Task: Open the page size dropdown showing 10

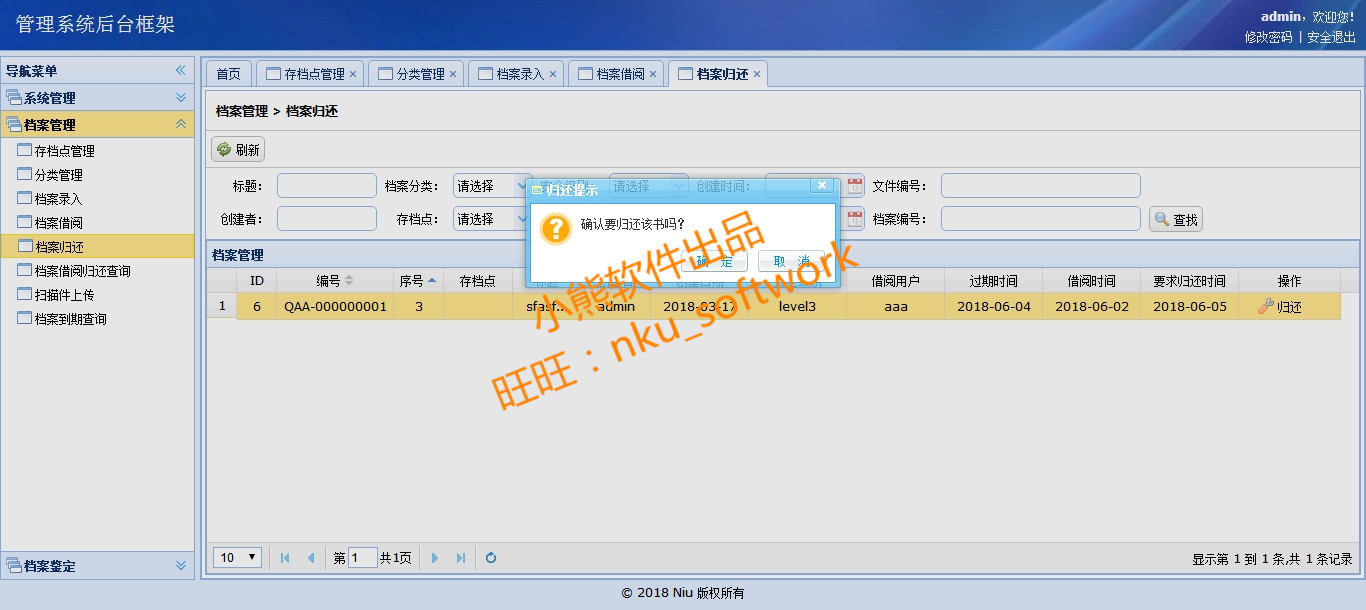Action: [x=239, y=558]
